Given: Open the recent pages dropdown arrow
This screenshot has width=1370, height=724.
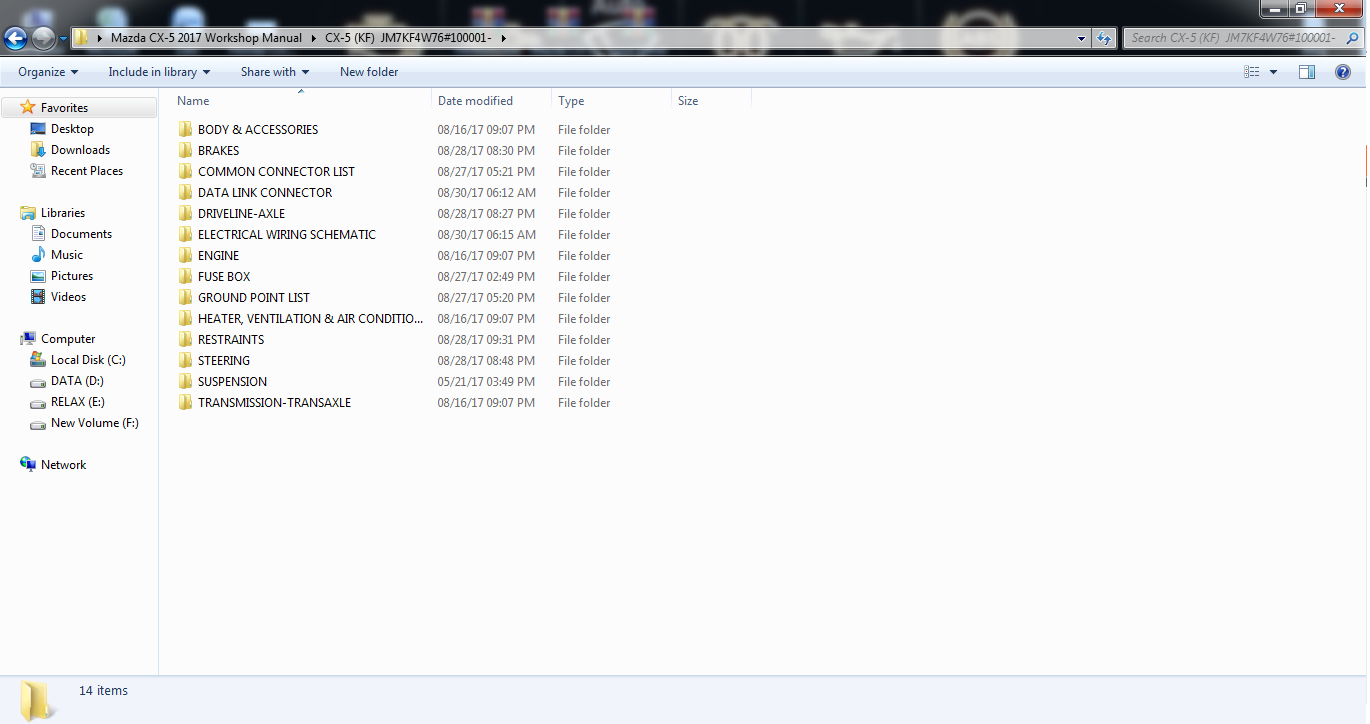Looking at the screenshot, I should point(63,39).
